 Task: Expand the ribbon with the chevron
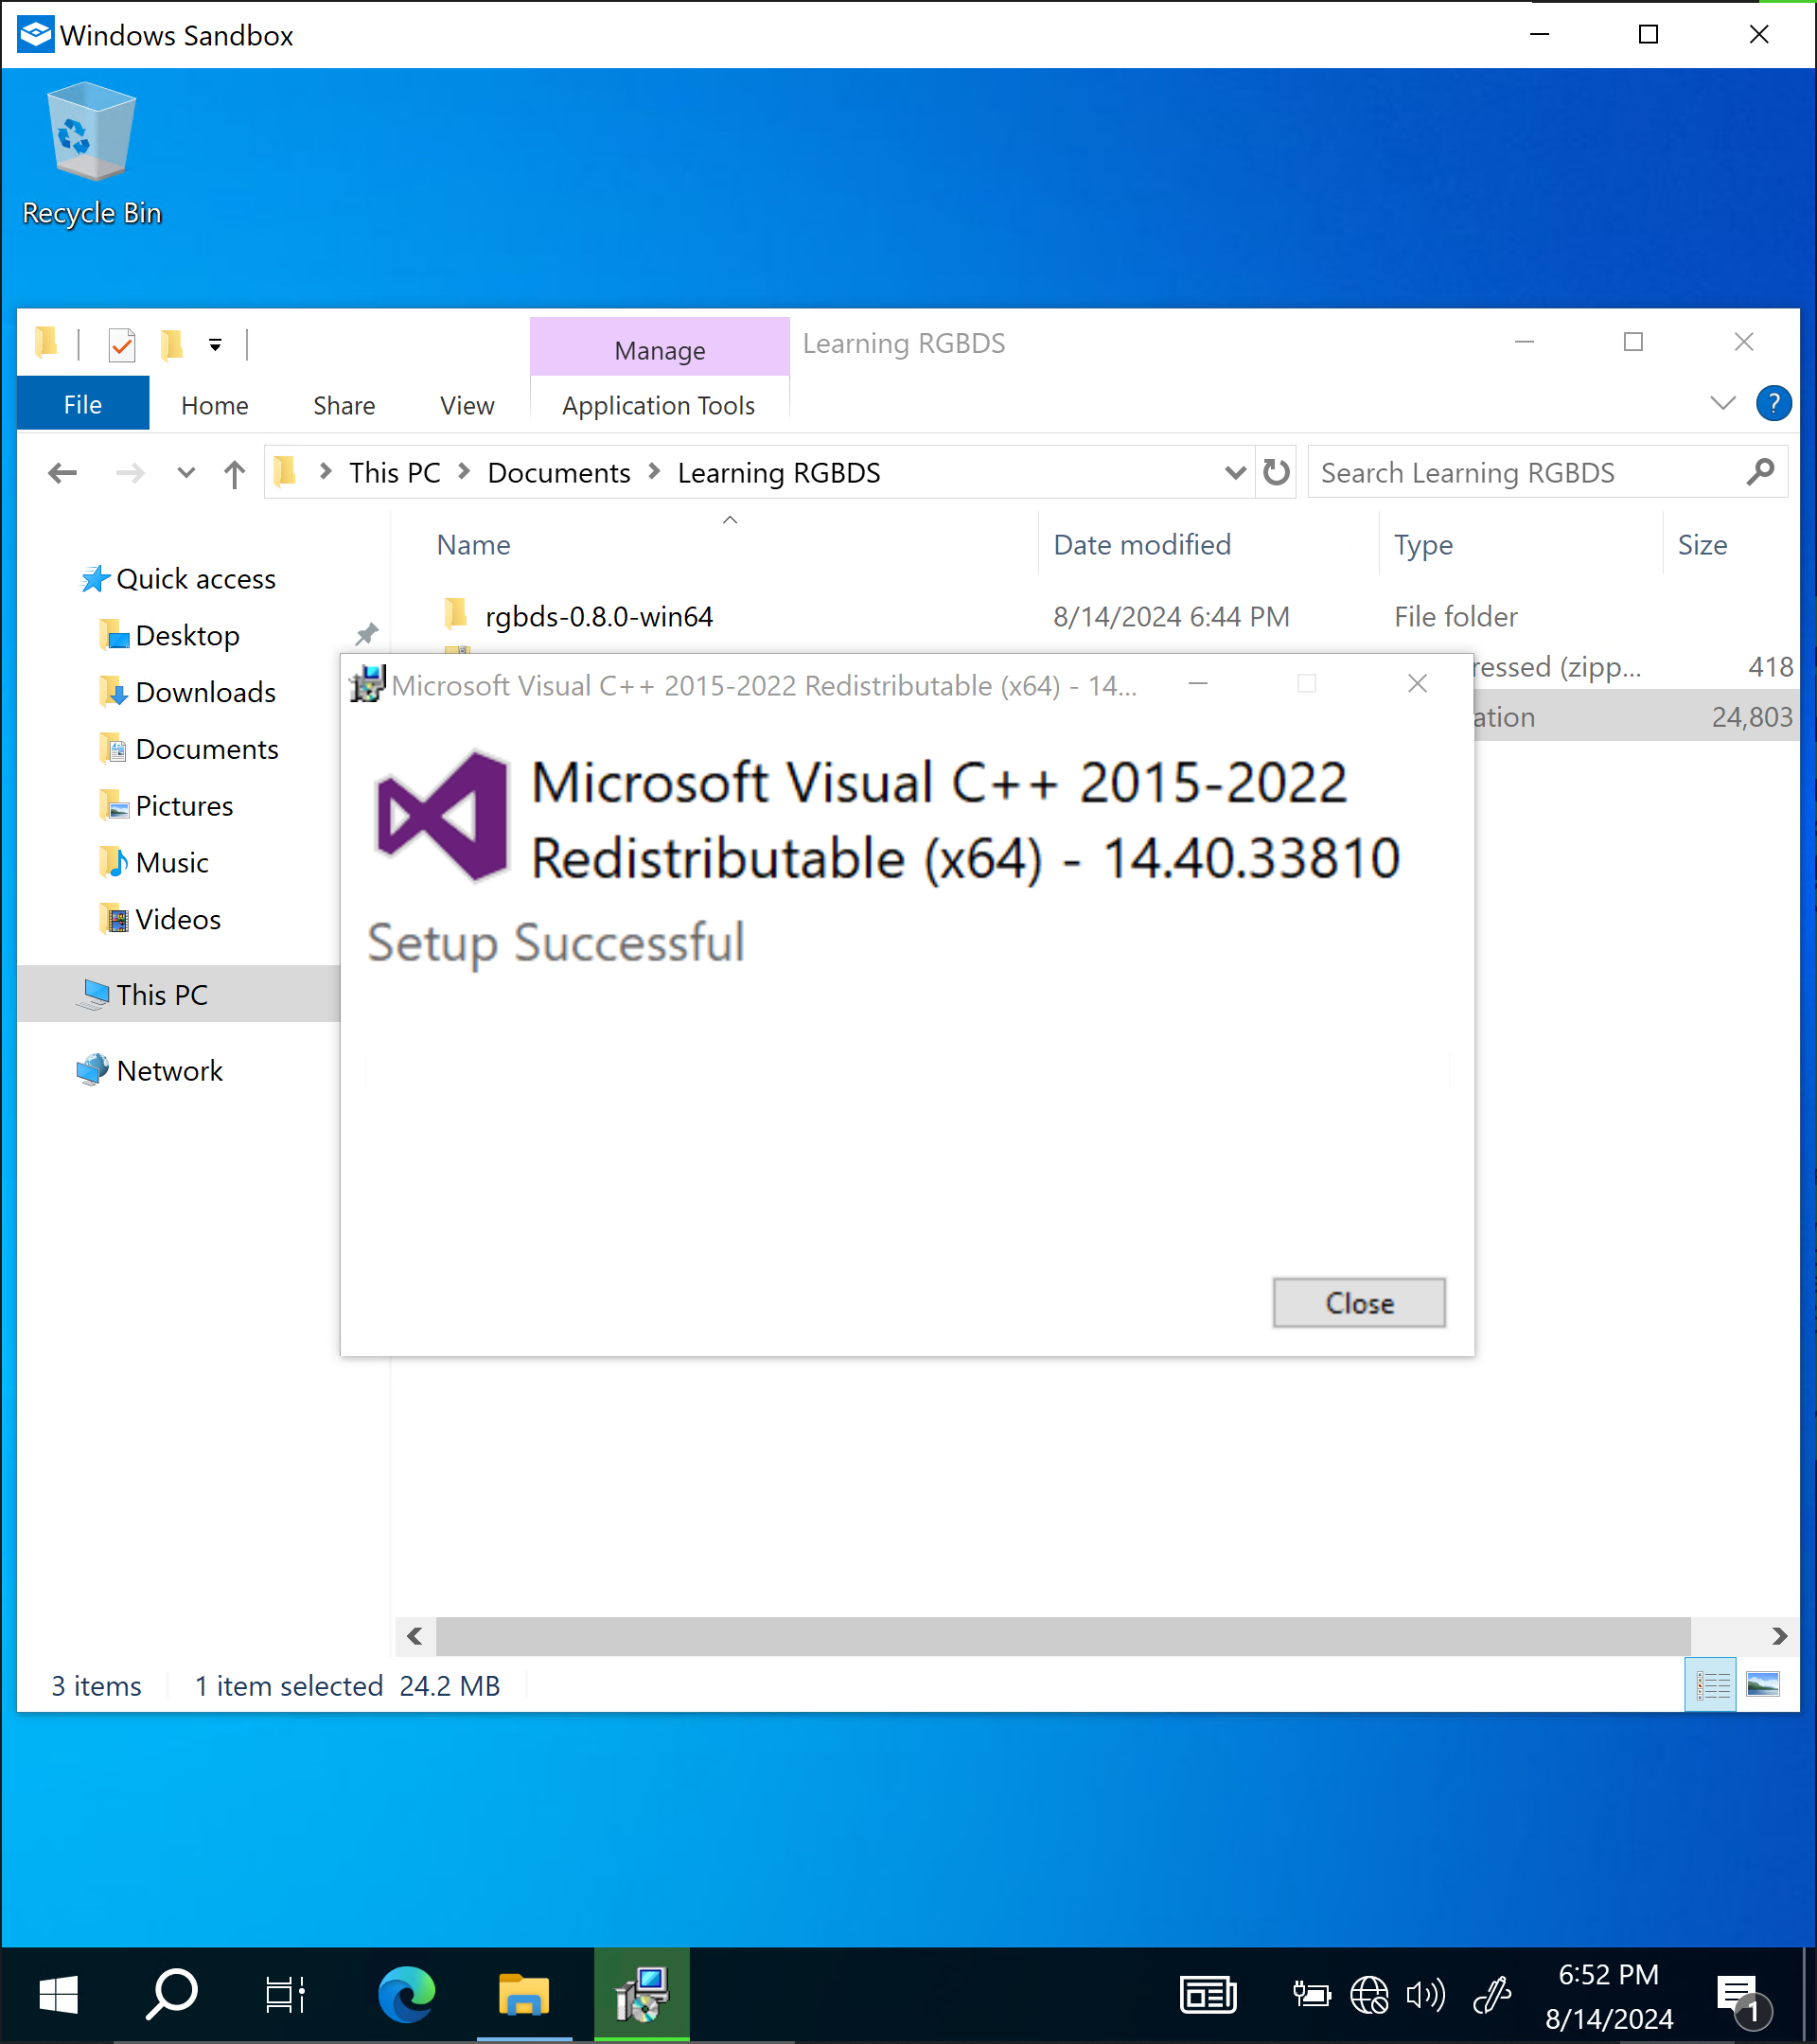1722,404
